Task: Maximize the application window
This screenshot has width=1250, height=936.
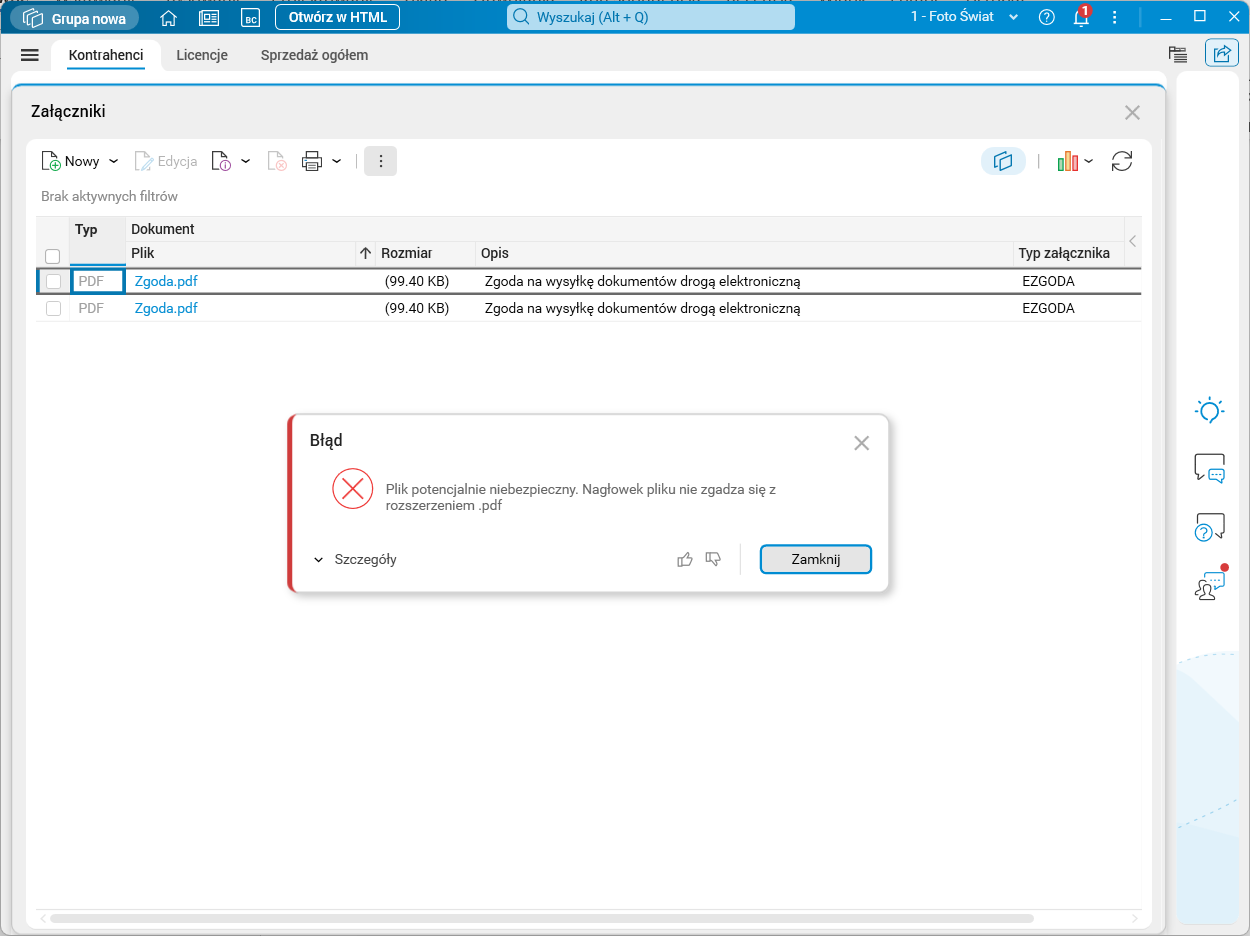Action: click(x=1200, y=15)
